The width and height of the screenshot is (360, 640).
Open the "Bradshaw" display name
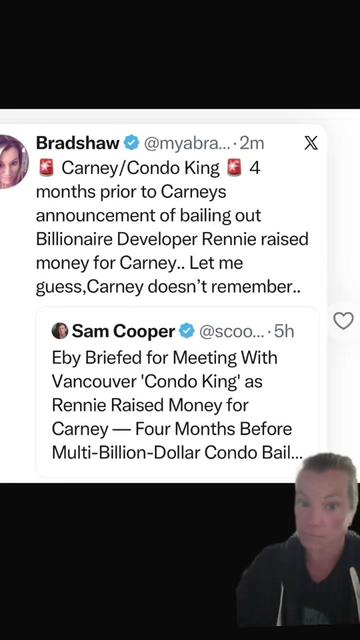[x=78, y=143]
